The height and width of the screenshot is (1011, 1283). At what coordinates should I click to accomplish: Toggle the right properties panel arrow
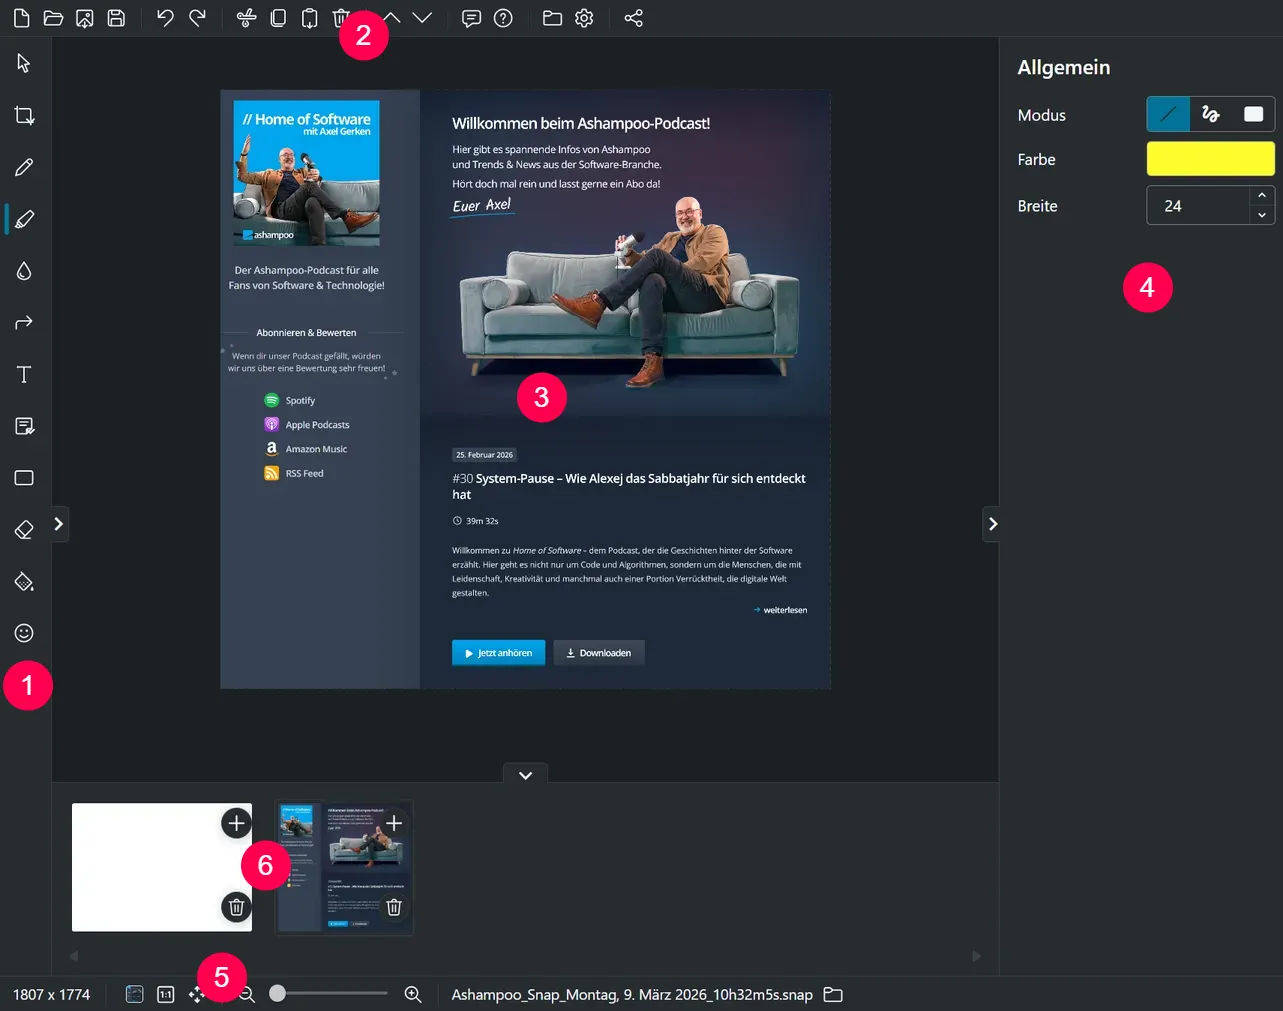click(x=991, y=523)
